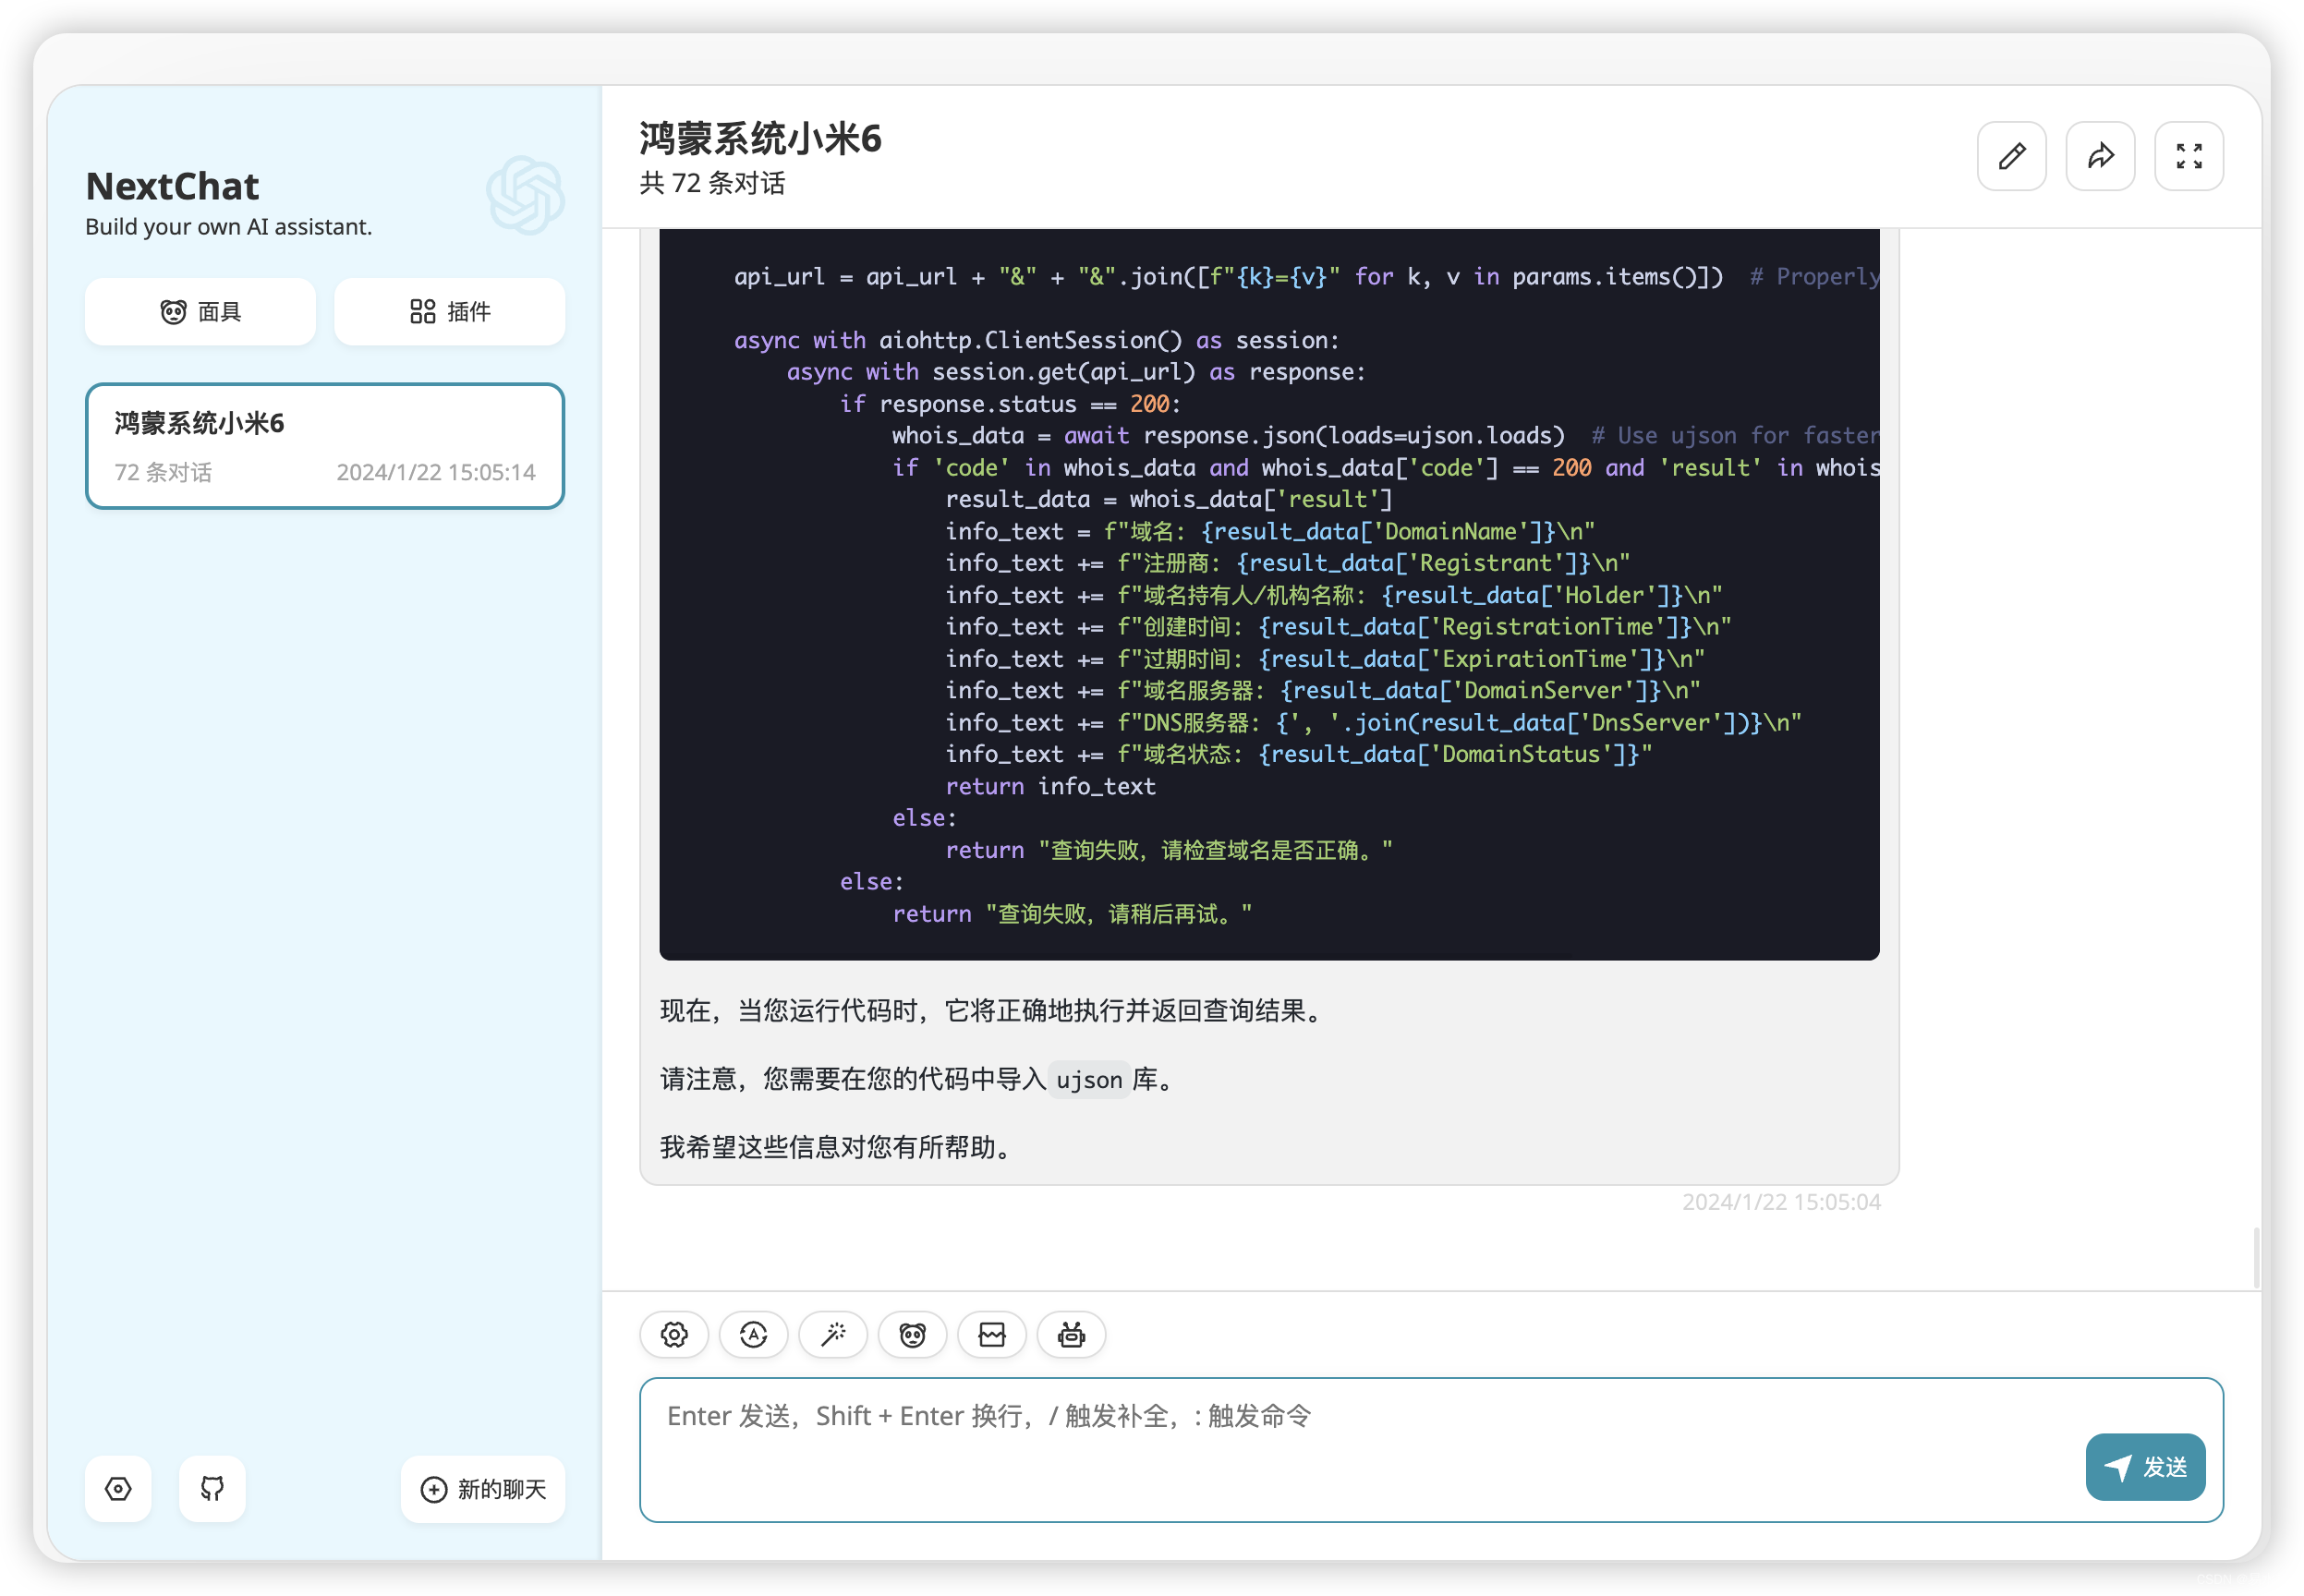The height and width of the screenshot is (1596, 2304).
Task: Click the 2024/1/22 15:05:14 sidebar timestamp
Action: pyautogui.click(x=436, y=472)
